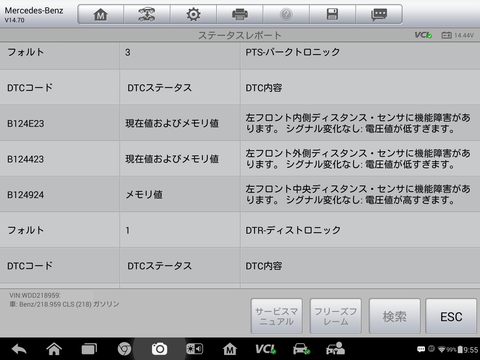
Task: Open diagnostics car icon in bottom bar
Action: pyautogui.click(x=301, y=349)
